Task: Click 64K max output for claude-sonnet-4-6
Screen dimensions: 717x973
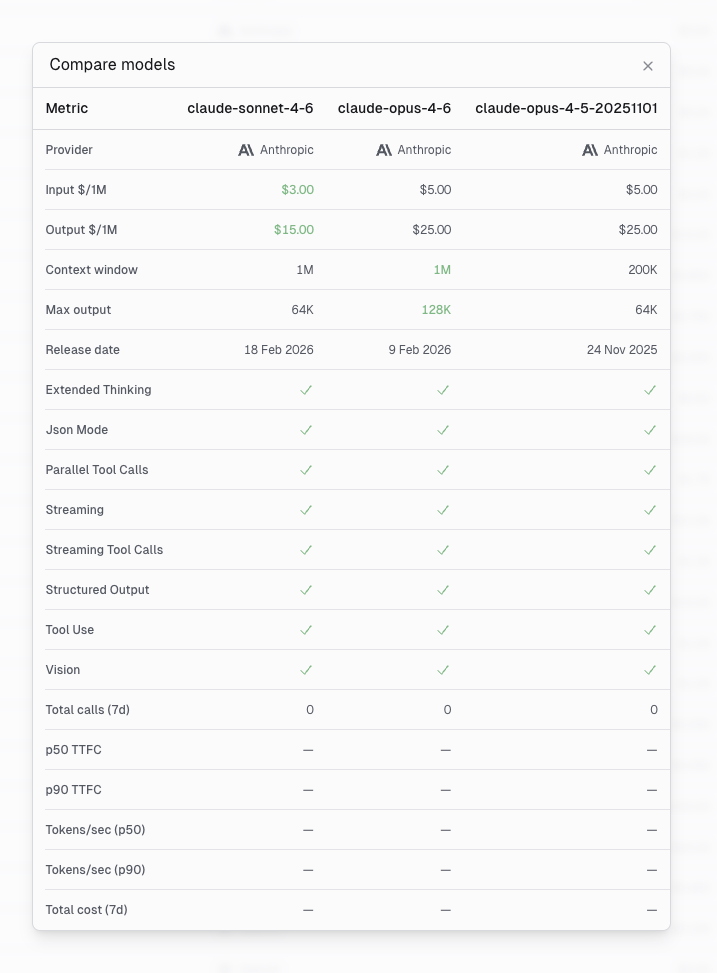Action: 302,310
